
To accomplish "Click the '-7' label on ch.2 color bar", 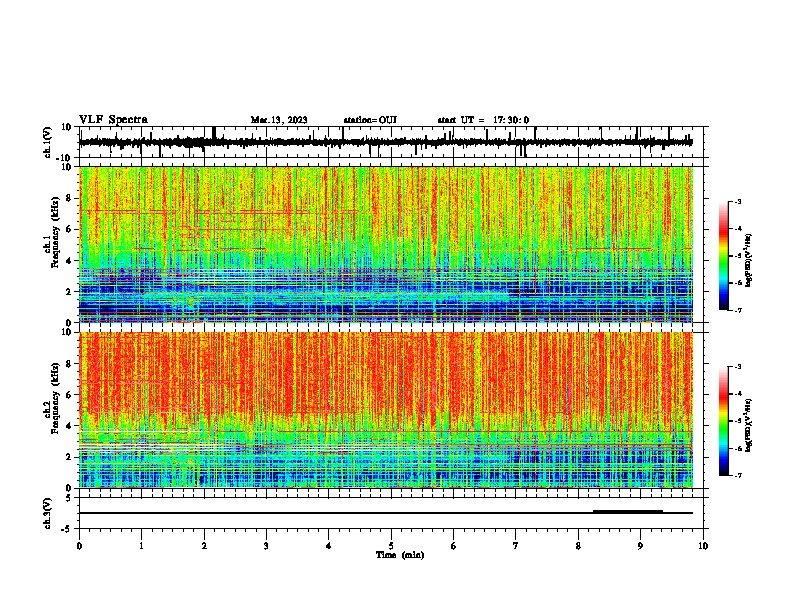I will coord(738,475).
